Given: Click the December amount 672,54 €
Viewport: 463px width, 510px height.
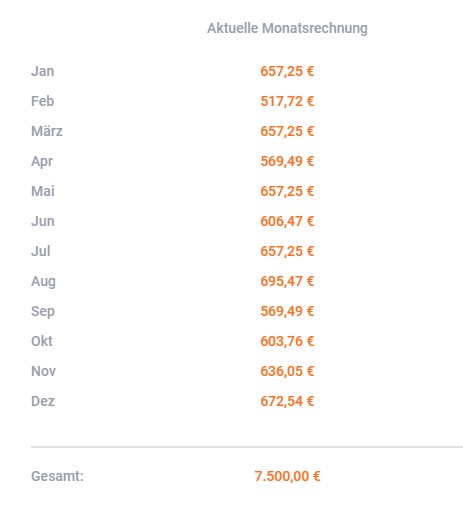Looking at the screenshot, I should point(287,401).
